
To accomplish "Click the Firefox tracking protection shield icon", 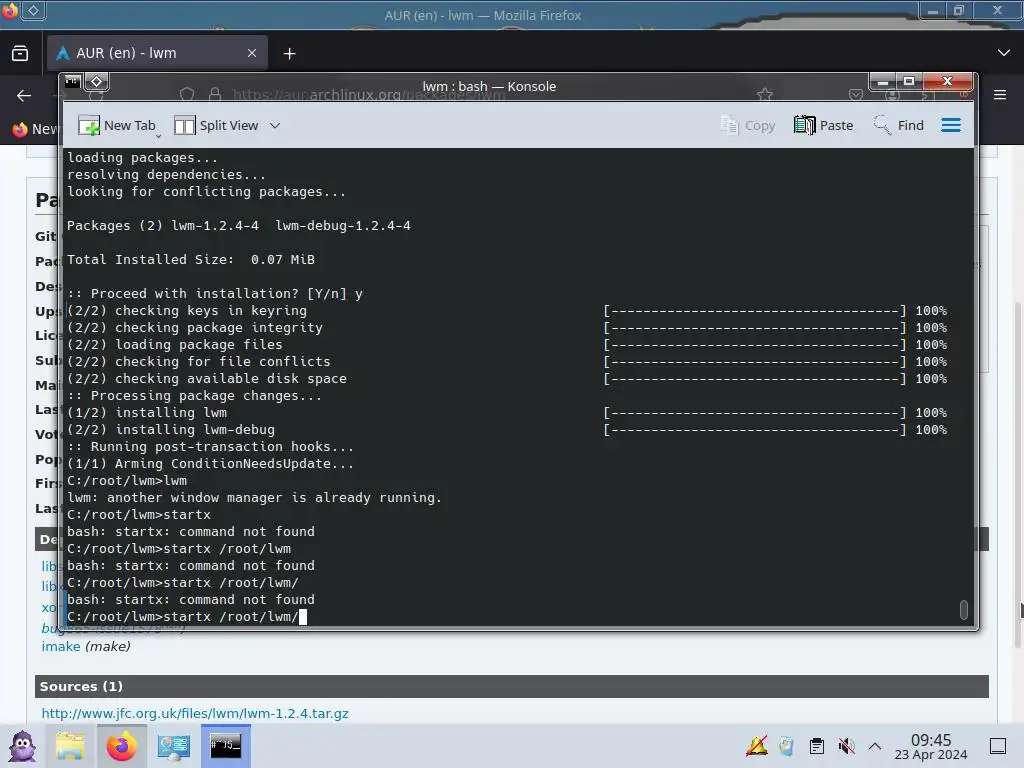I will point(187,95).
